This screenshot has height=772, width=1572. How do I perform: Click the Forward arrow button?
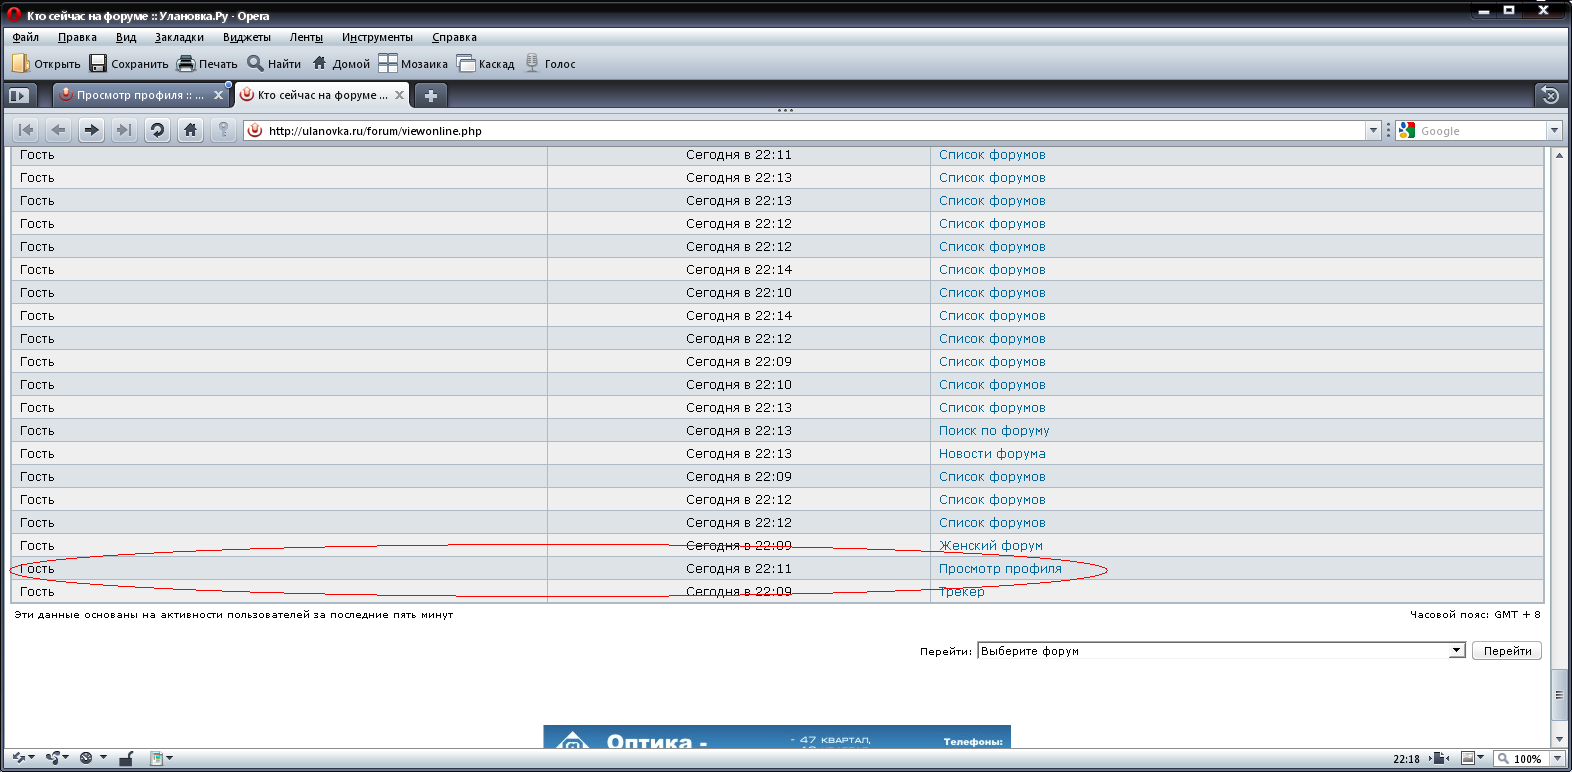(91, 130)
